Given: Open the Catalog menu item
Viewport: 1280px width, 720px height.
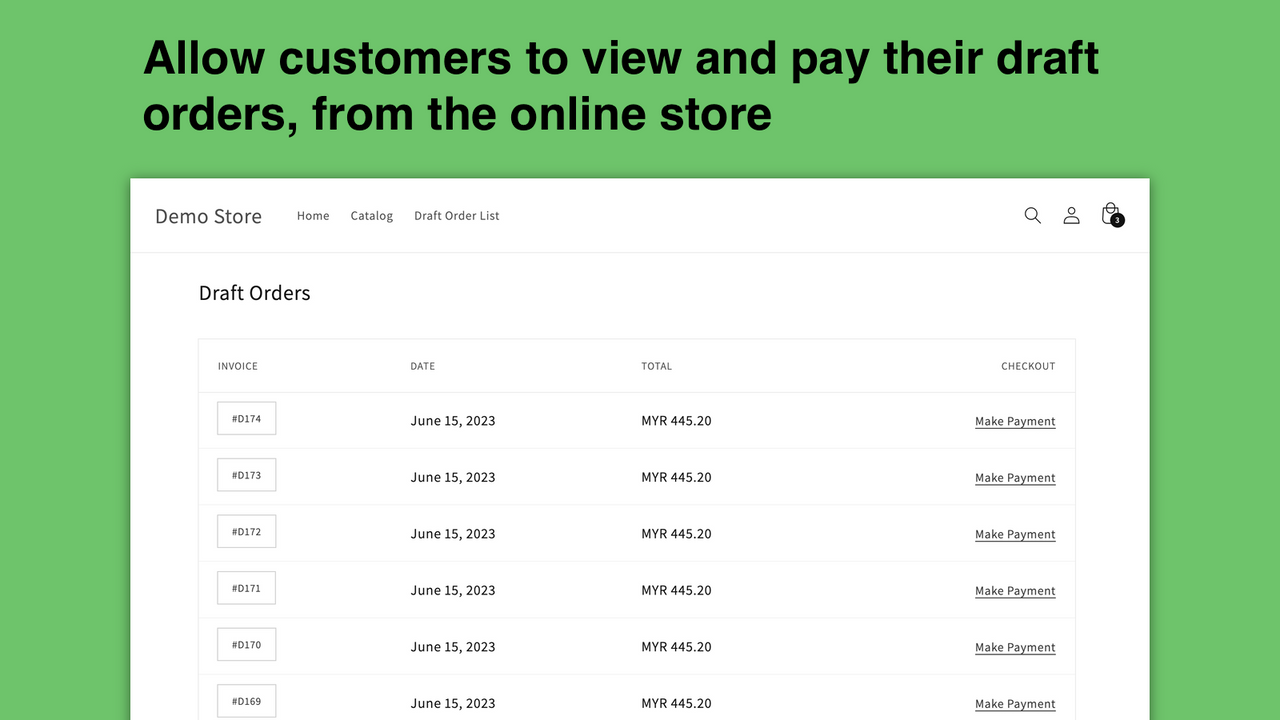Looking at the screenshot, I should (x=371, y=215).
